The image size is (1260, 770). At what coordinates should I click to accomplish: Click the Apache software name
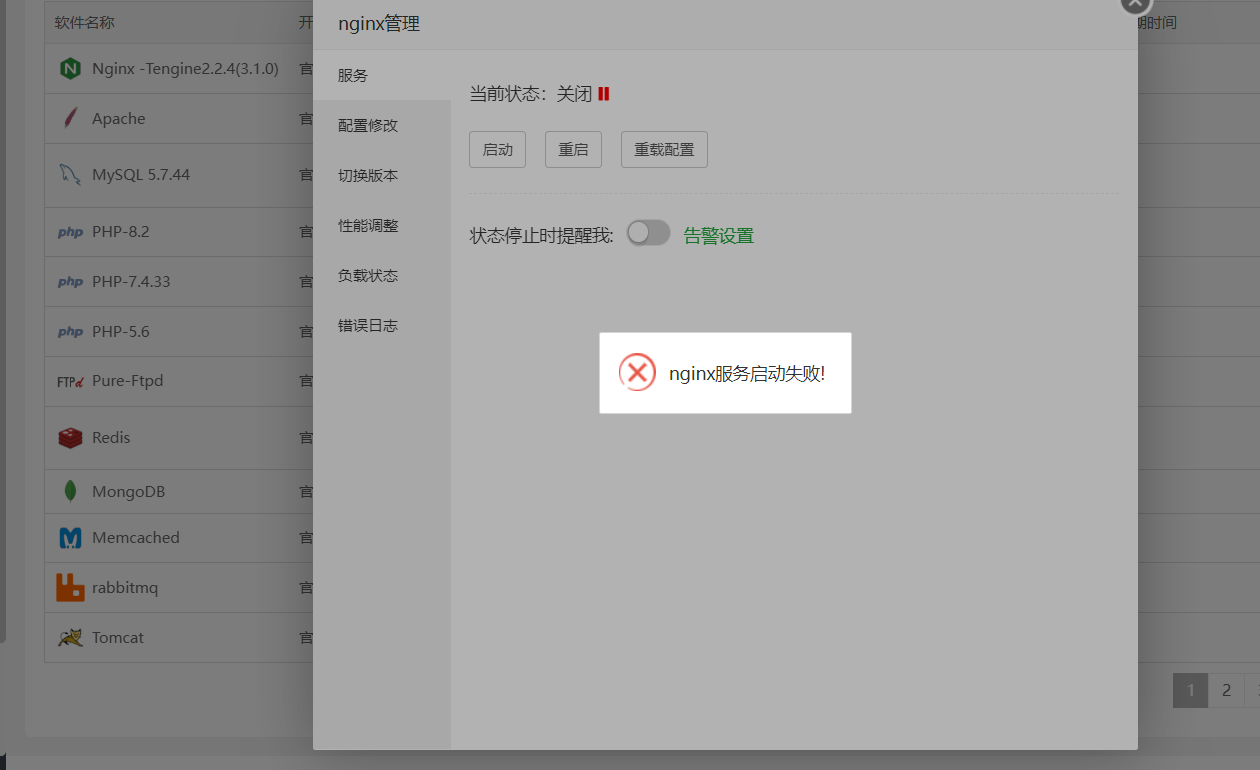point(119,118)
